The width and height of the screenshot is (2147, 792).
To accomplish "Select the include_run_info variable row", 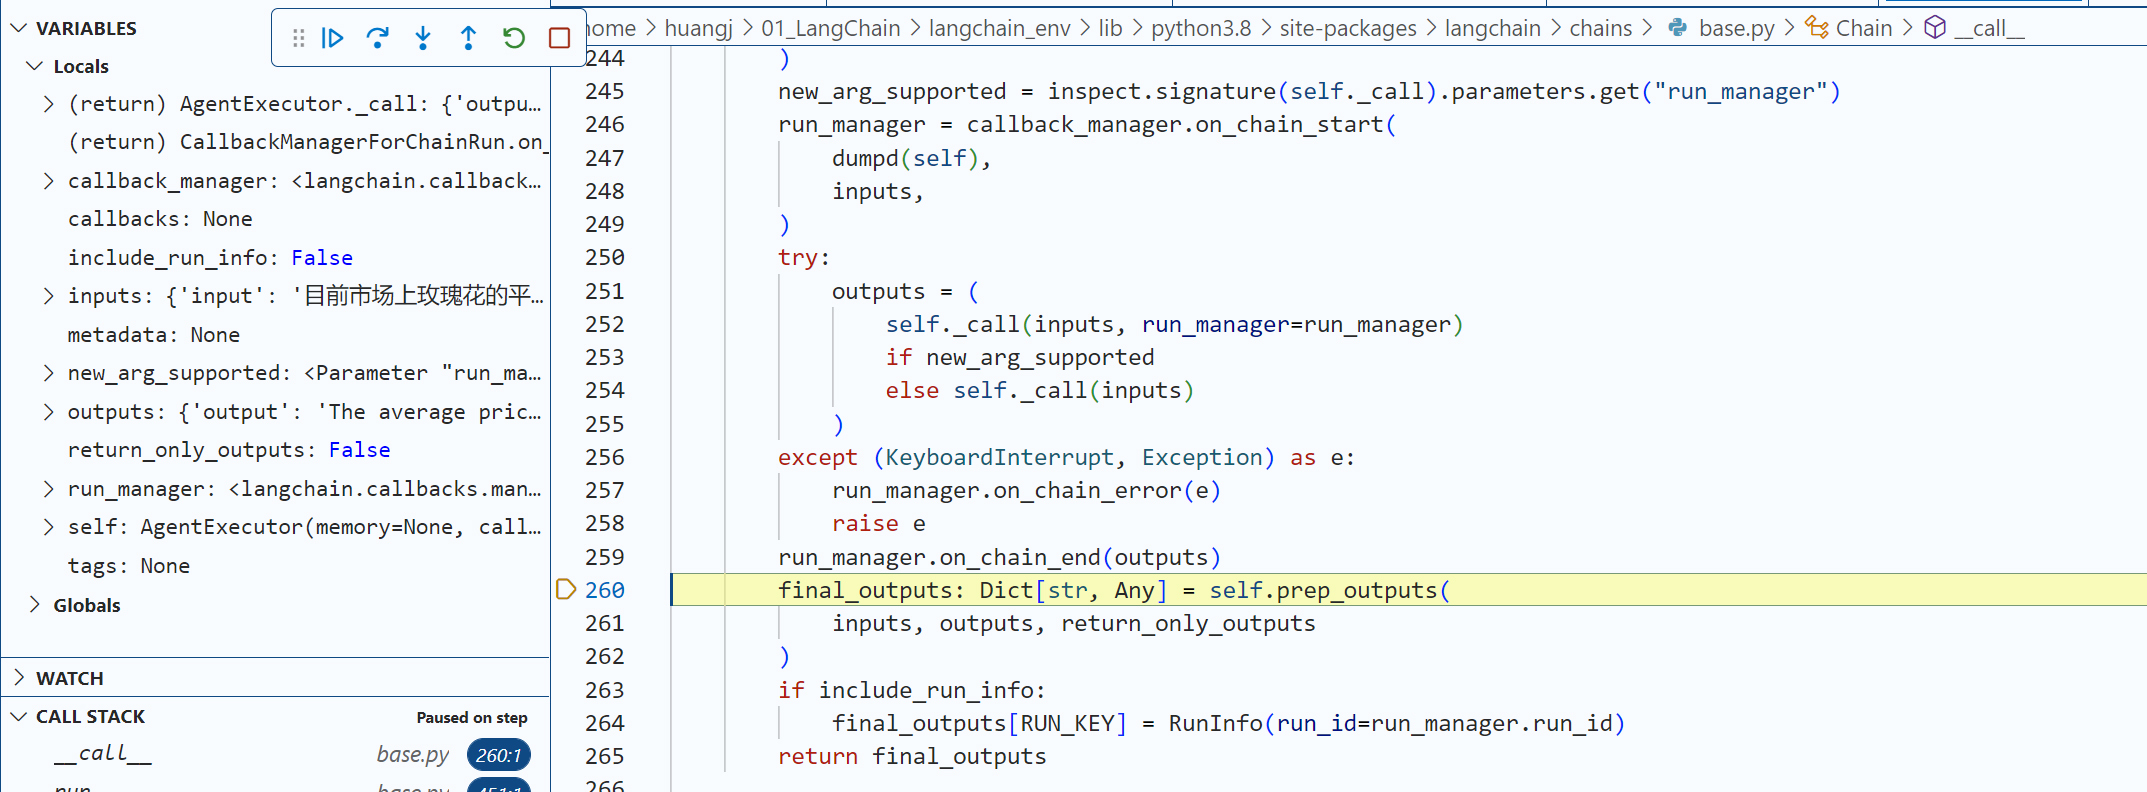I will [x=210, y=258].
